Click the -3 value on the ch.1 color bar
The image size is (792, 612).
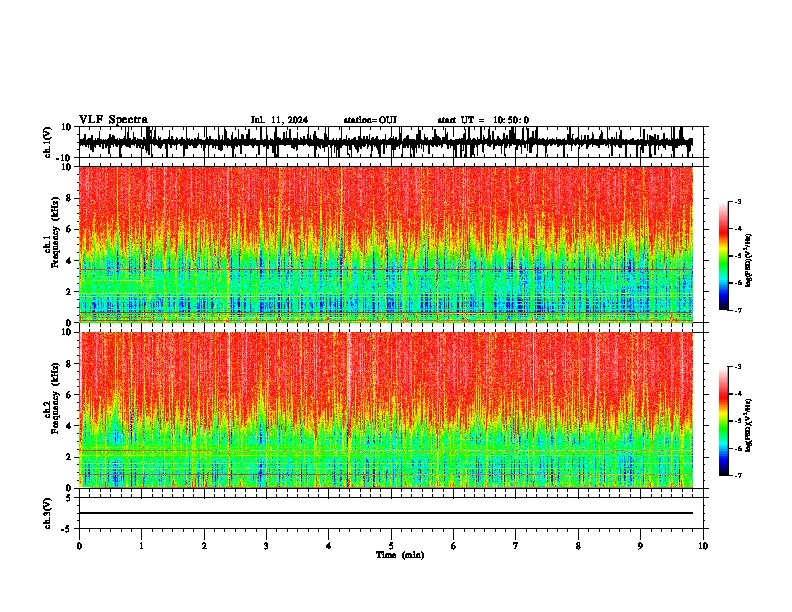click(738, 201)
